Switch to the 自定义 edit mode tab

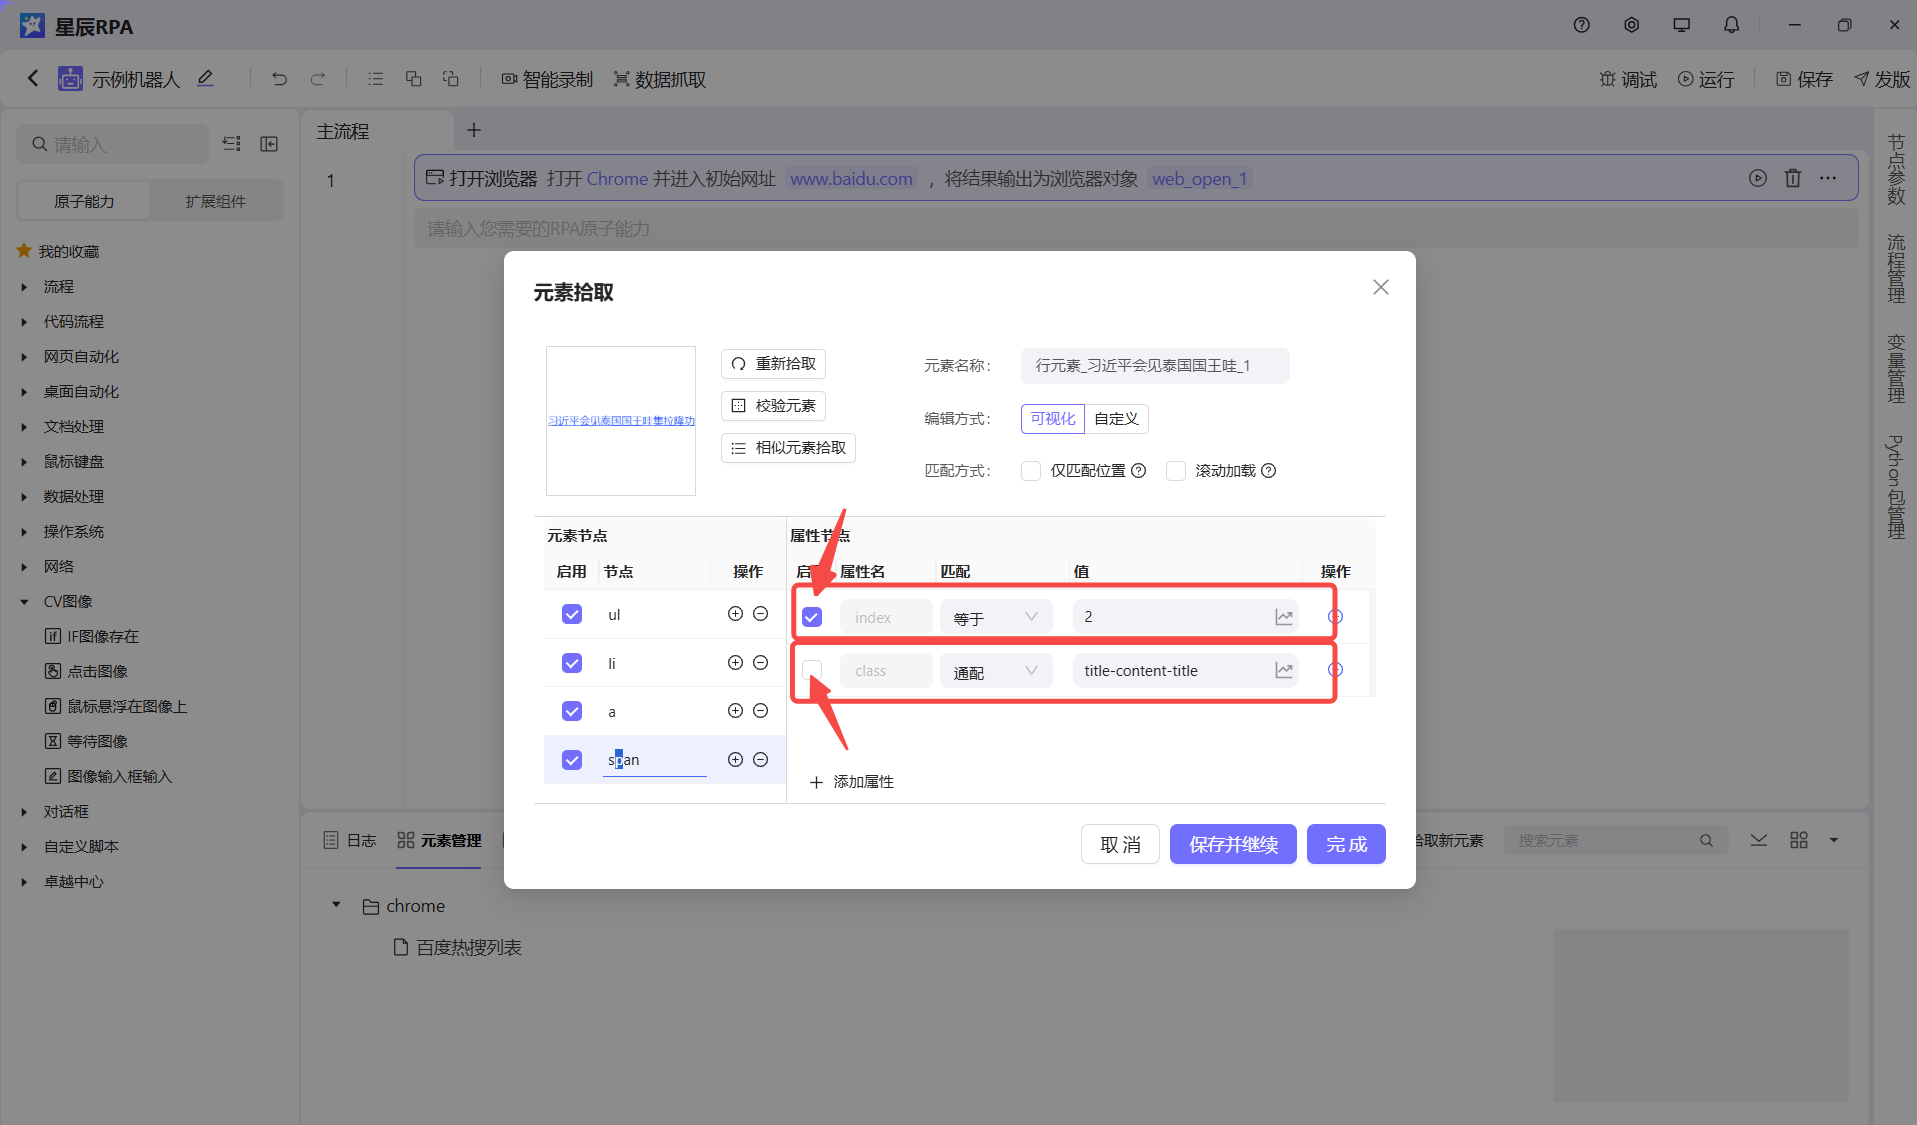[x=1116, y=419]
